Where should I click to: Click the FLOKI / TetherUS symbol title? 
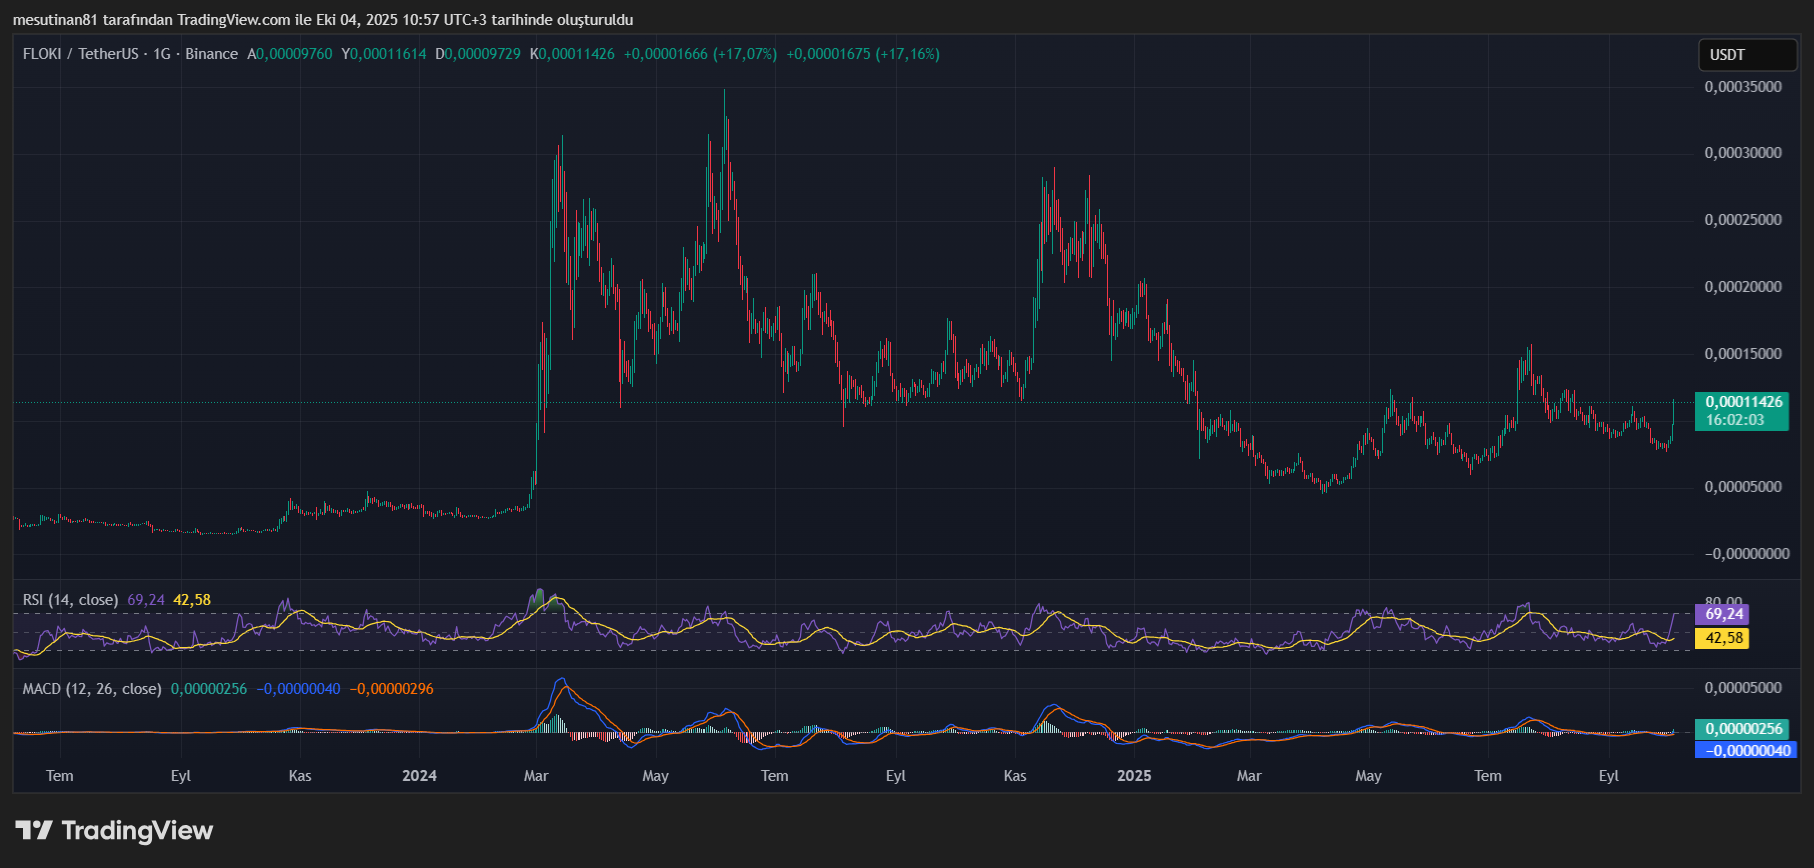(80, 54)
